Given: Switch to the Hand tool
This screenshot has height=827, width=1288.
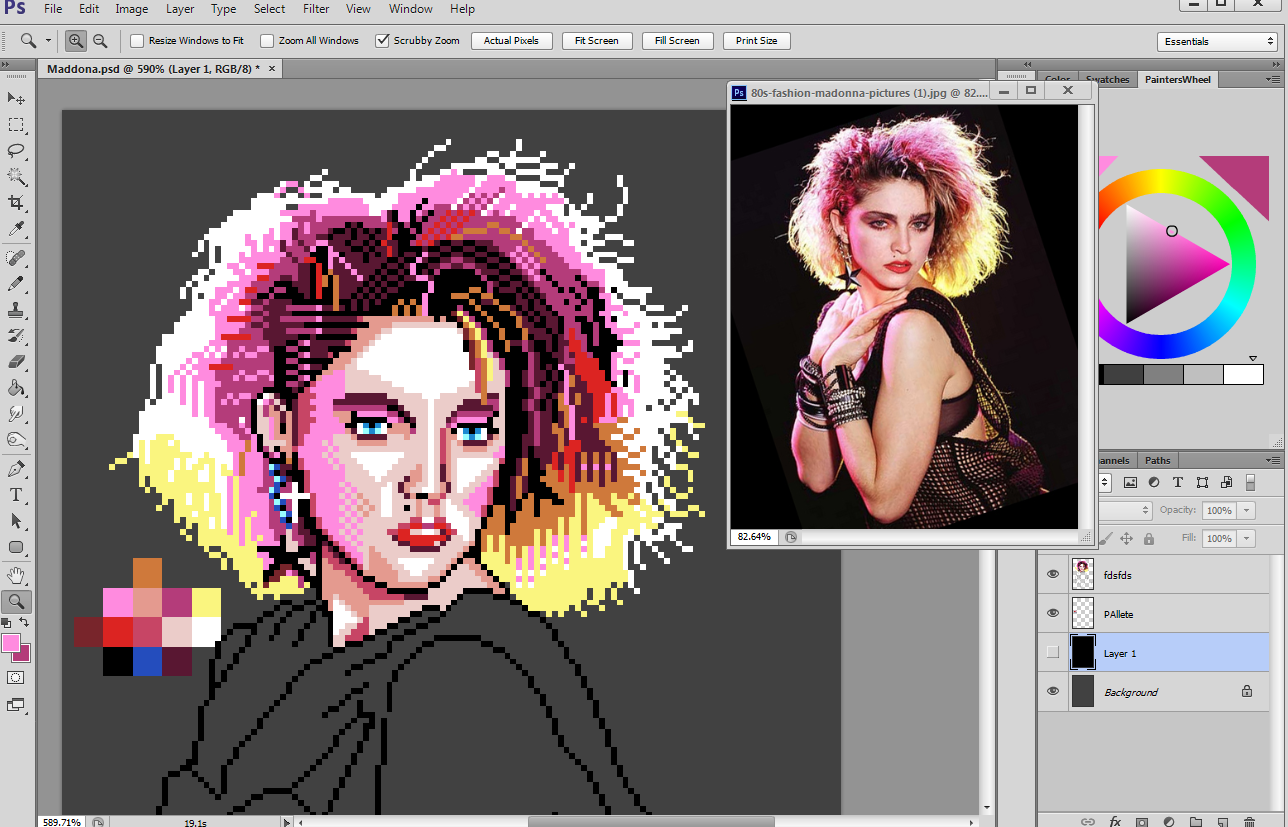Looking at the screenshot, I should point(16,575).
